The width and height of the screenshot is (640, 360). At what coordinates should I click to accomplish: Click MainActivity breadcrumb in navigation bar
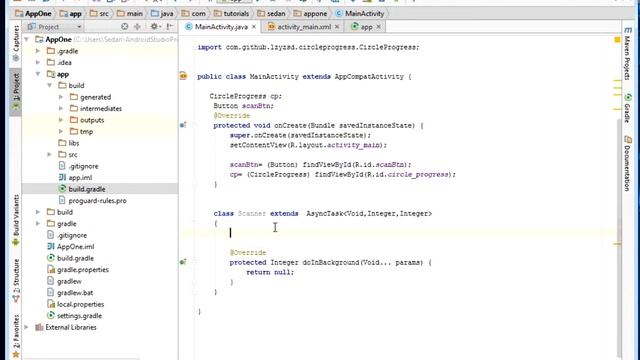pyautogui.click(x=360, y=13)
